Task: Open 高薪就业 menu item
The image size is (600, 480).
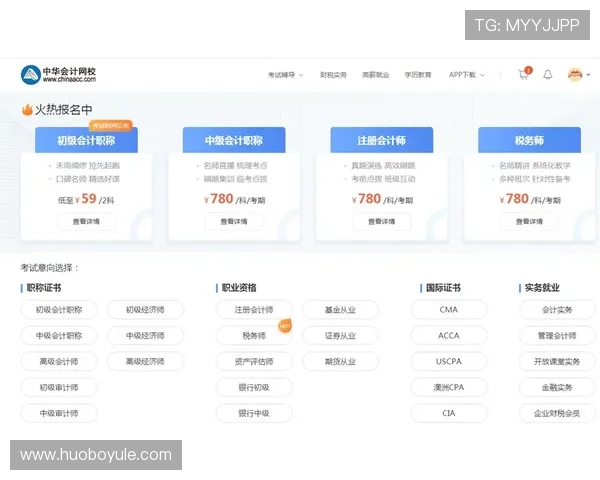Action: [x=376, y=75]
